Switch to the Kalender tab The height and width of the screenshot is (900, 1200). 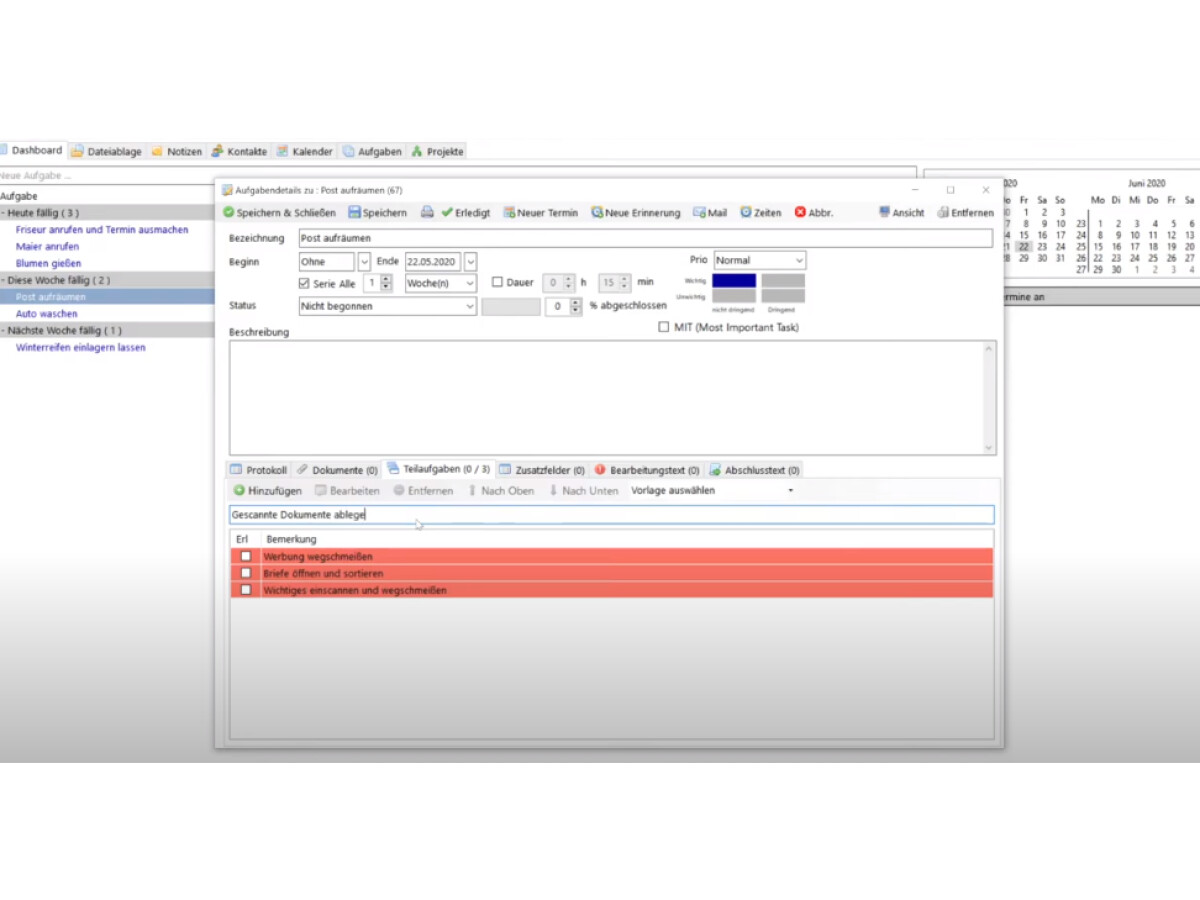305,152
